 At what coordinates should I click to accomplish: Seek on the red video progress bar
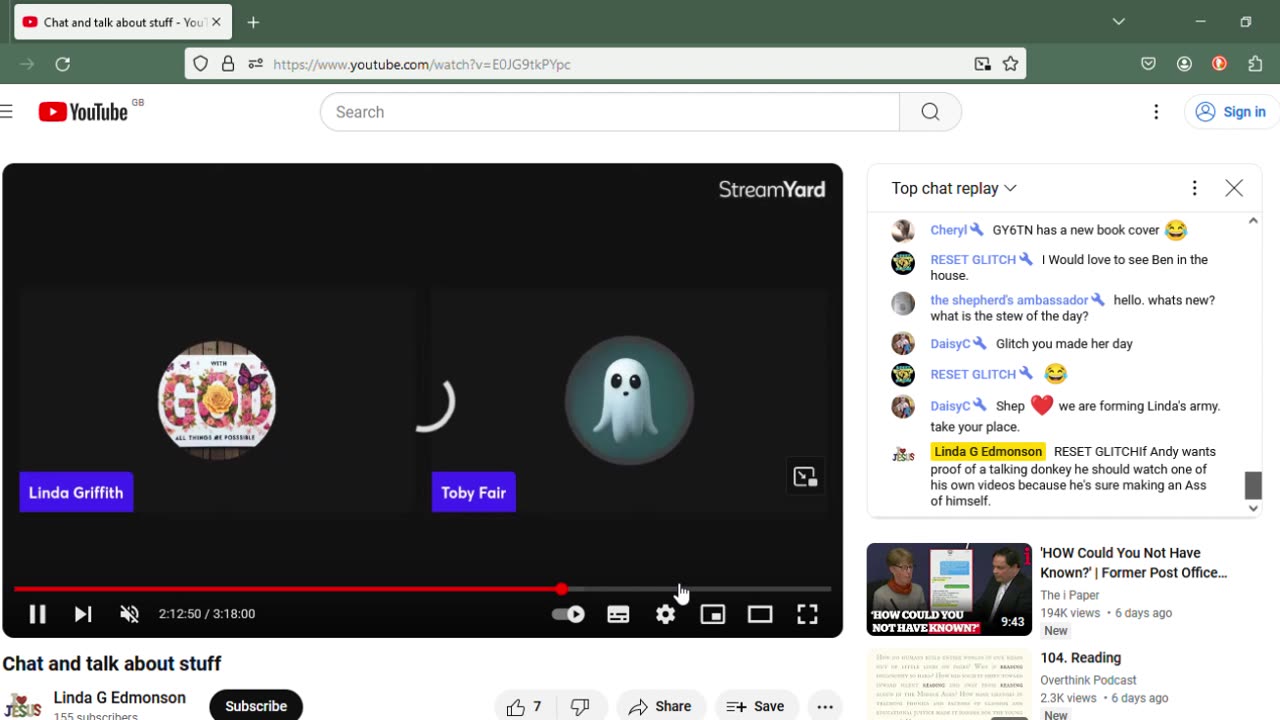[x=422, y=589]
